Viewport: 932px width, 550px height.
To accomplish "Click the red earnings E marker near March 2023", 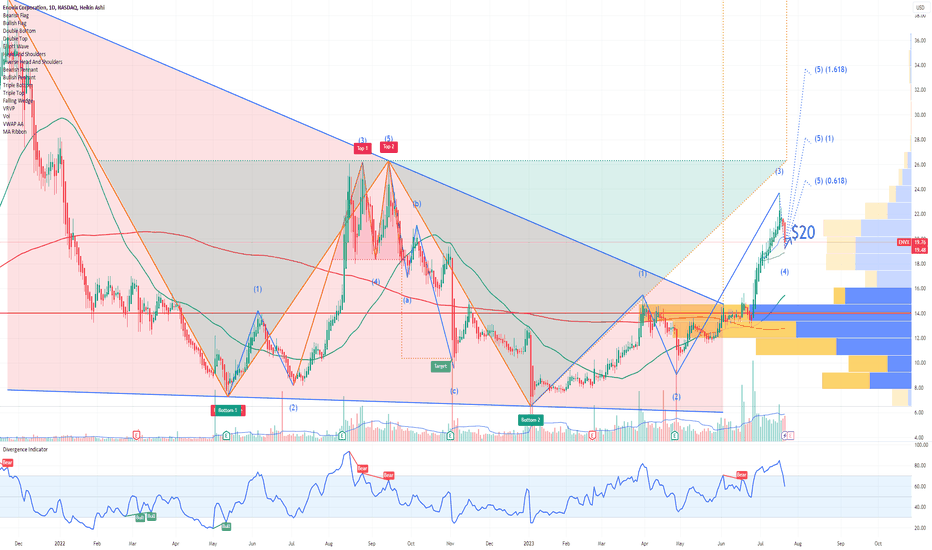I will 593,436.
